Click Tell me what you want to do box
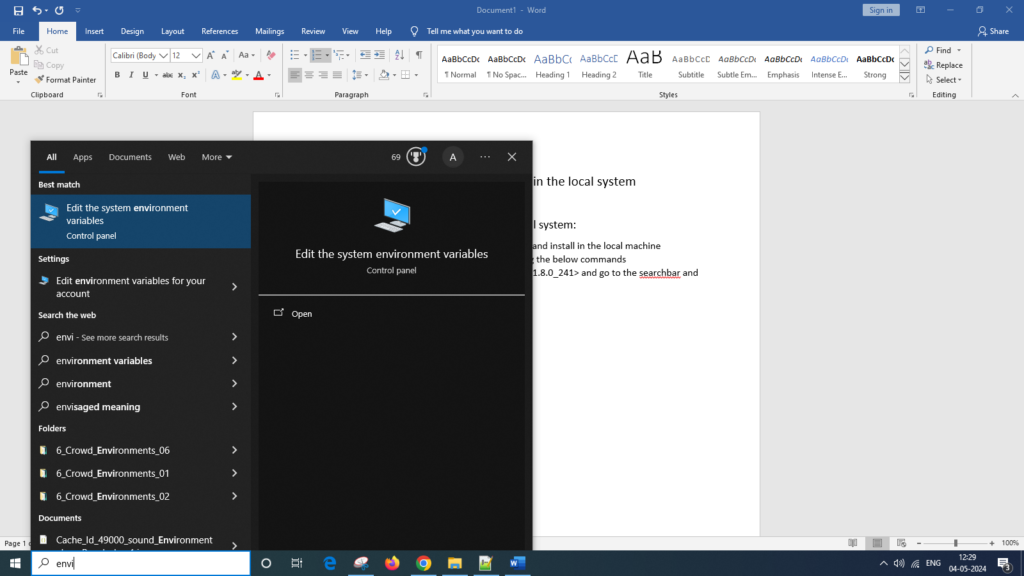 [x=474, y=31]
